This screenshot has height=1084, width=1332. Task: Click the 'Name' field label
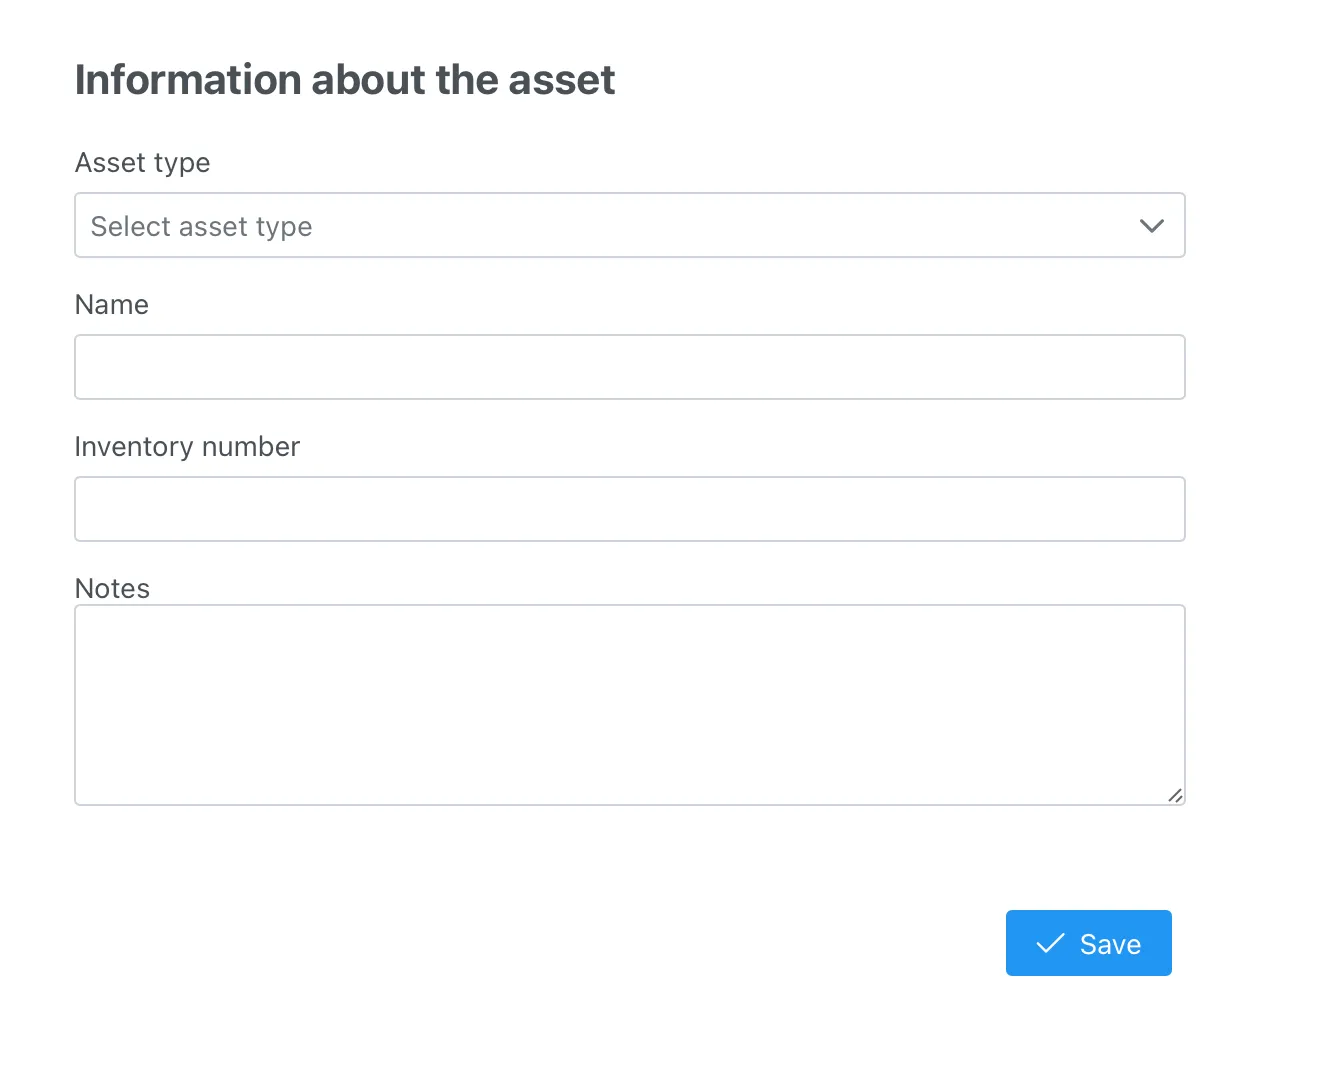click(x=111, y=305)
